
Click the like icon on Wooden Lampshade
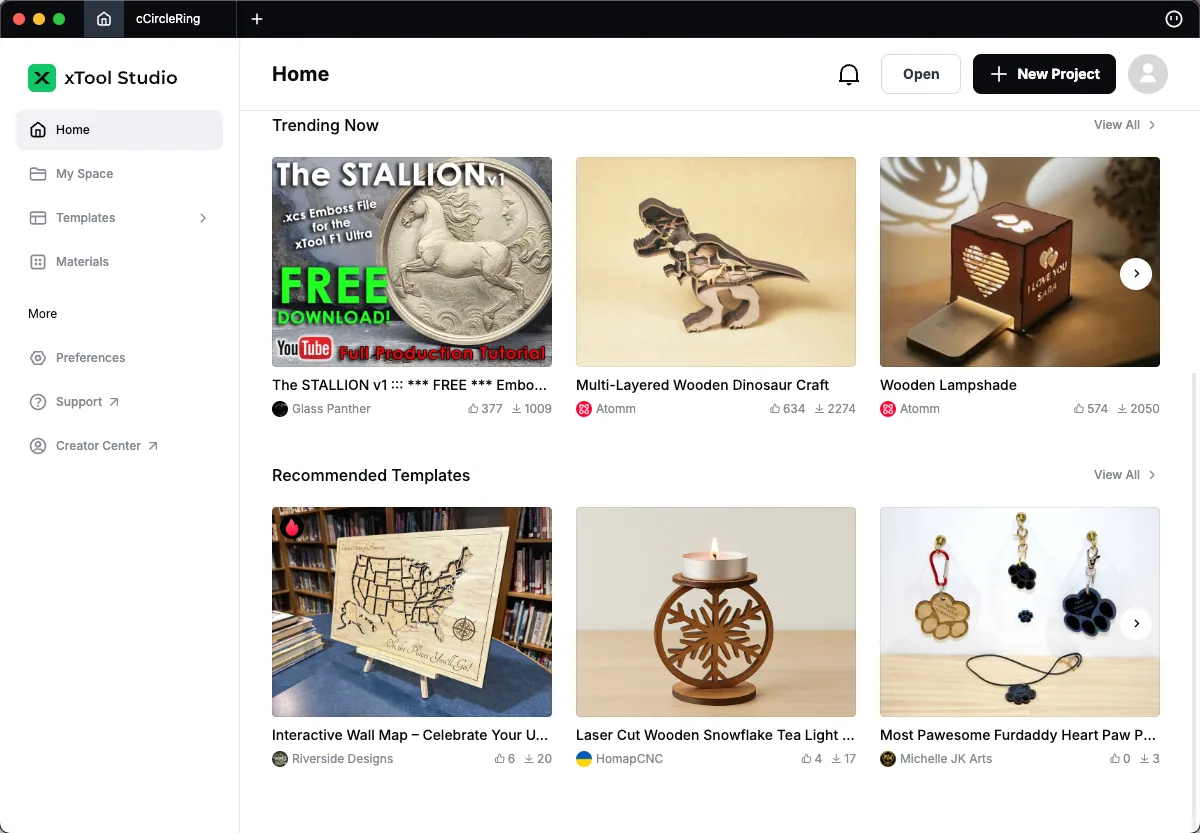[x=1079, y=409]
